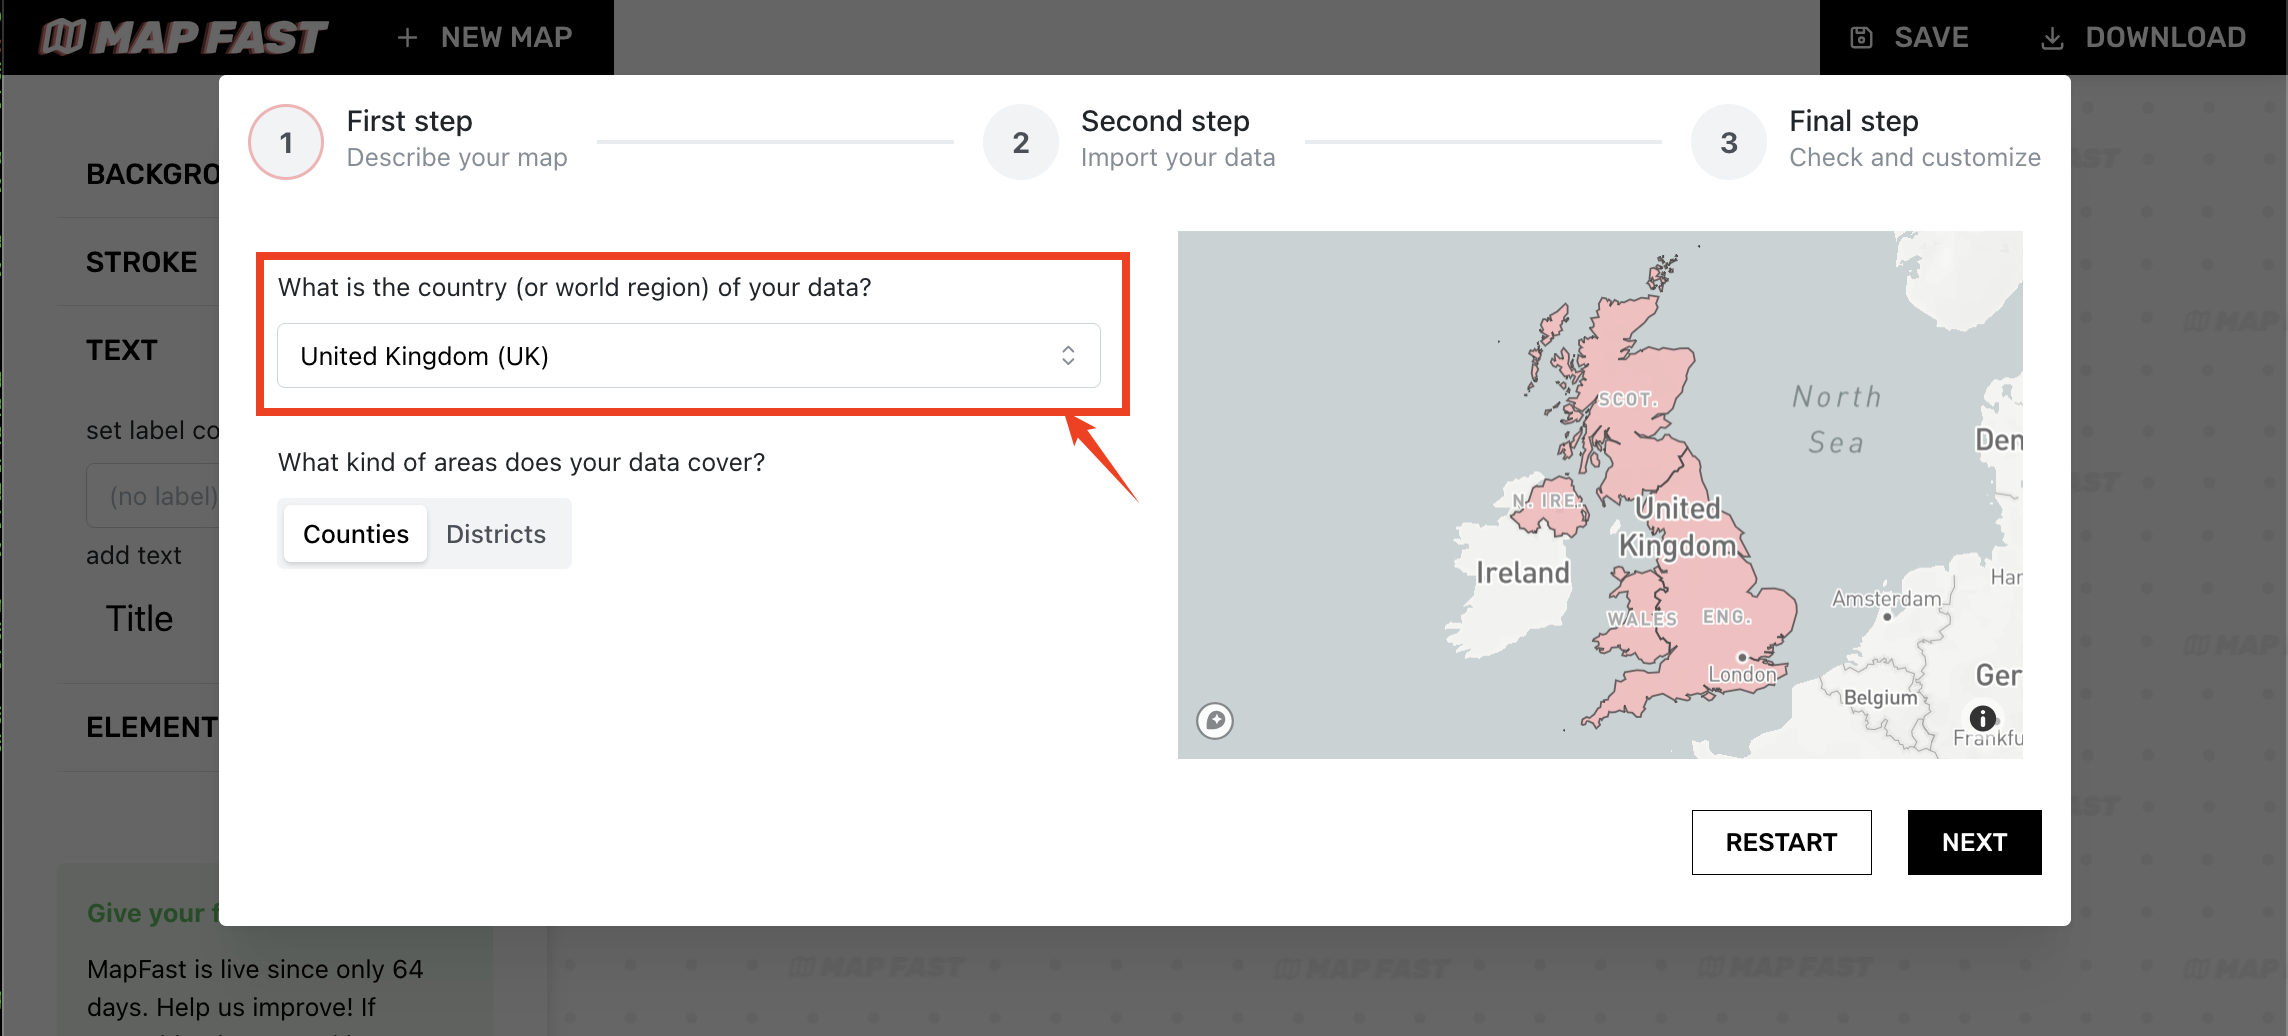The height and width of the screenshot is (1036, 2288).
Task: Select step 2 circle in wizard
Action: (x=1021, y=142)
